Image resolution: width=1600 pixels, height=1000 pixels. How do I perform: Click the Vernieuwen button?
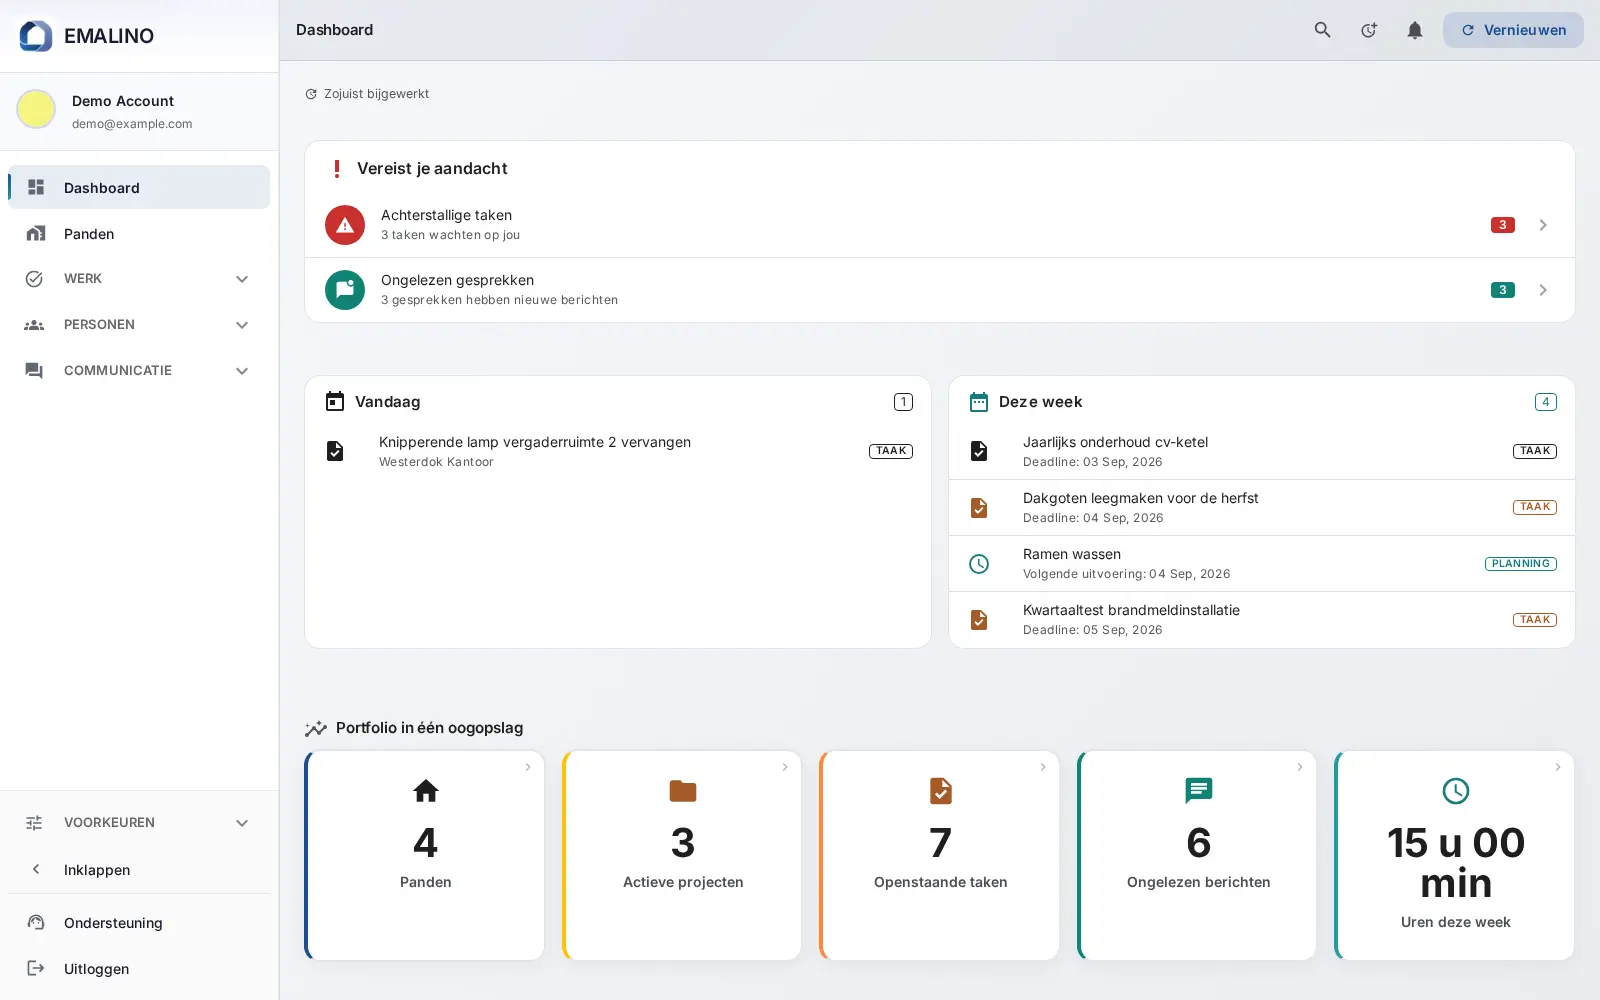coord(1513,30)
